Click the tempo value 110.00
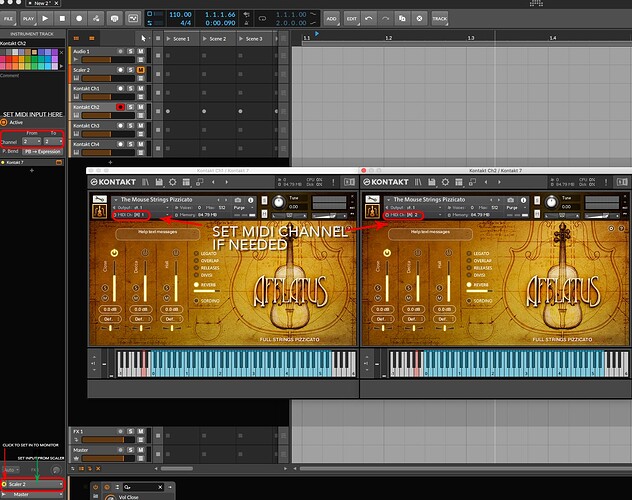632x500 pixels. click(x=180, y=15)
